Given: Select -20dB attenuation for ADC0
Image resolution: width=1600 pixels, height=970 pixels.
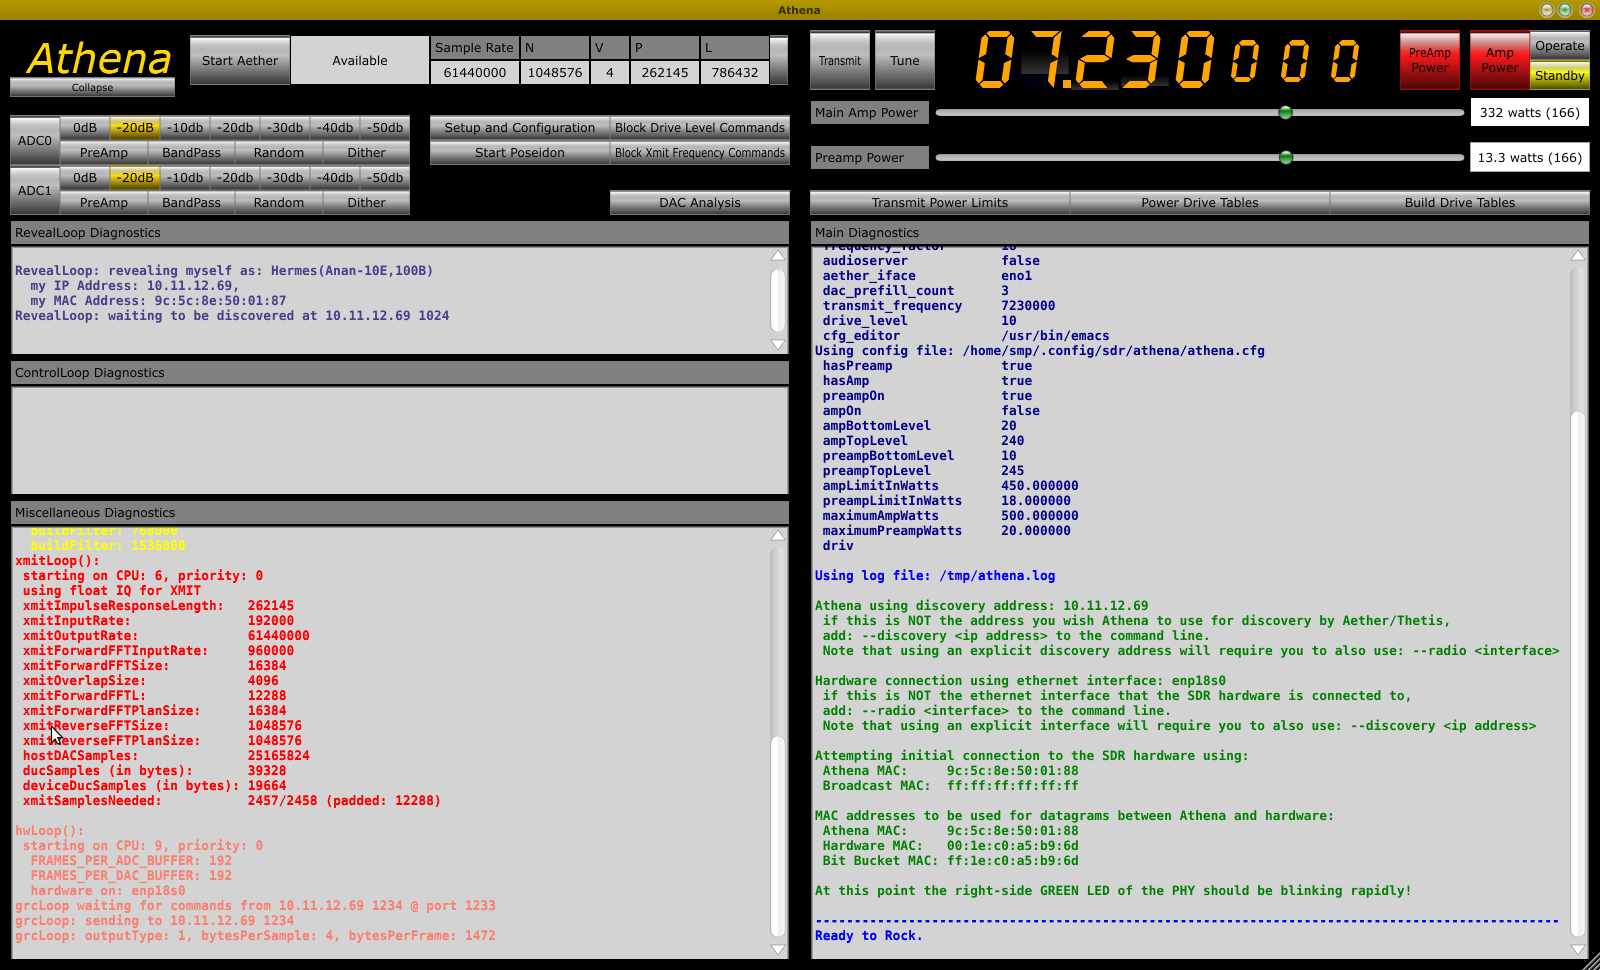Looking at the screenshot, I should click(135, 128).
